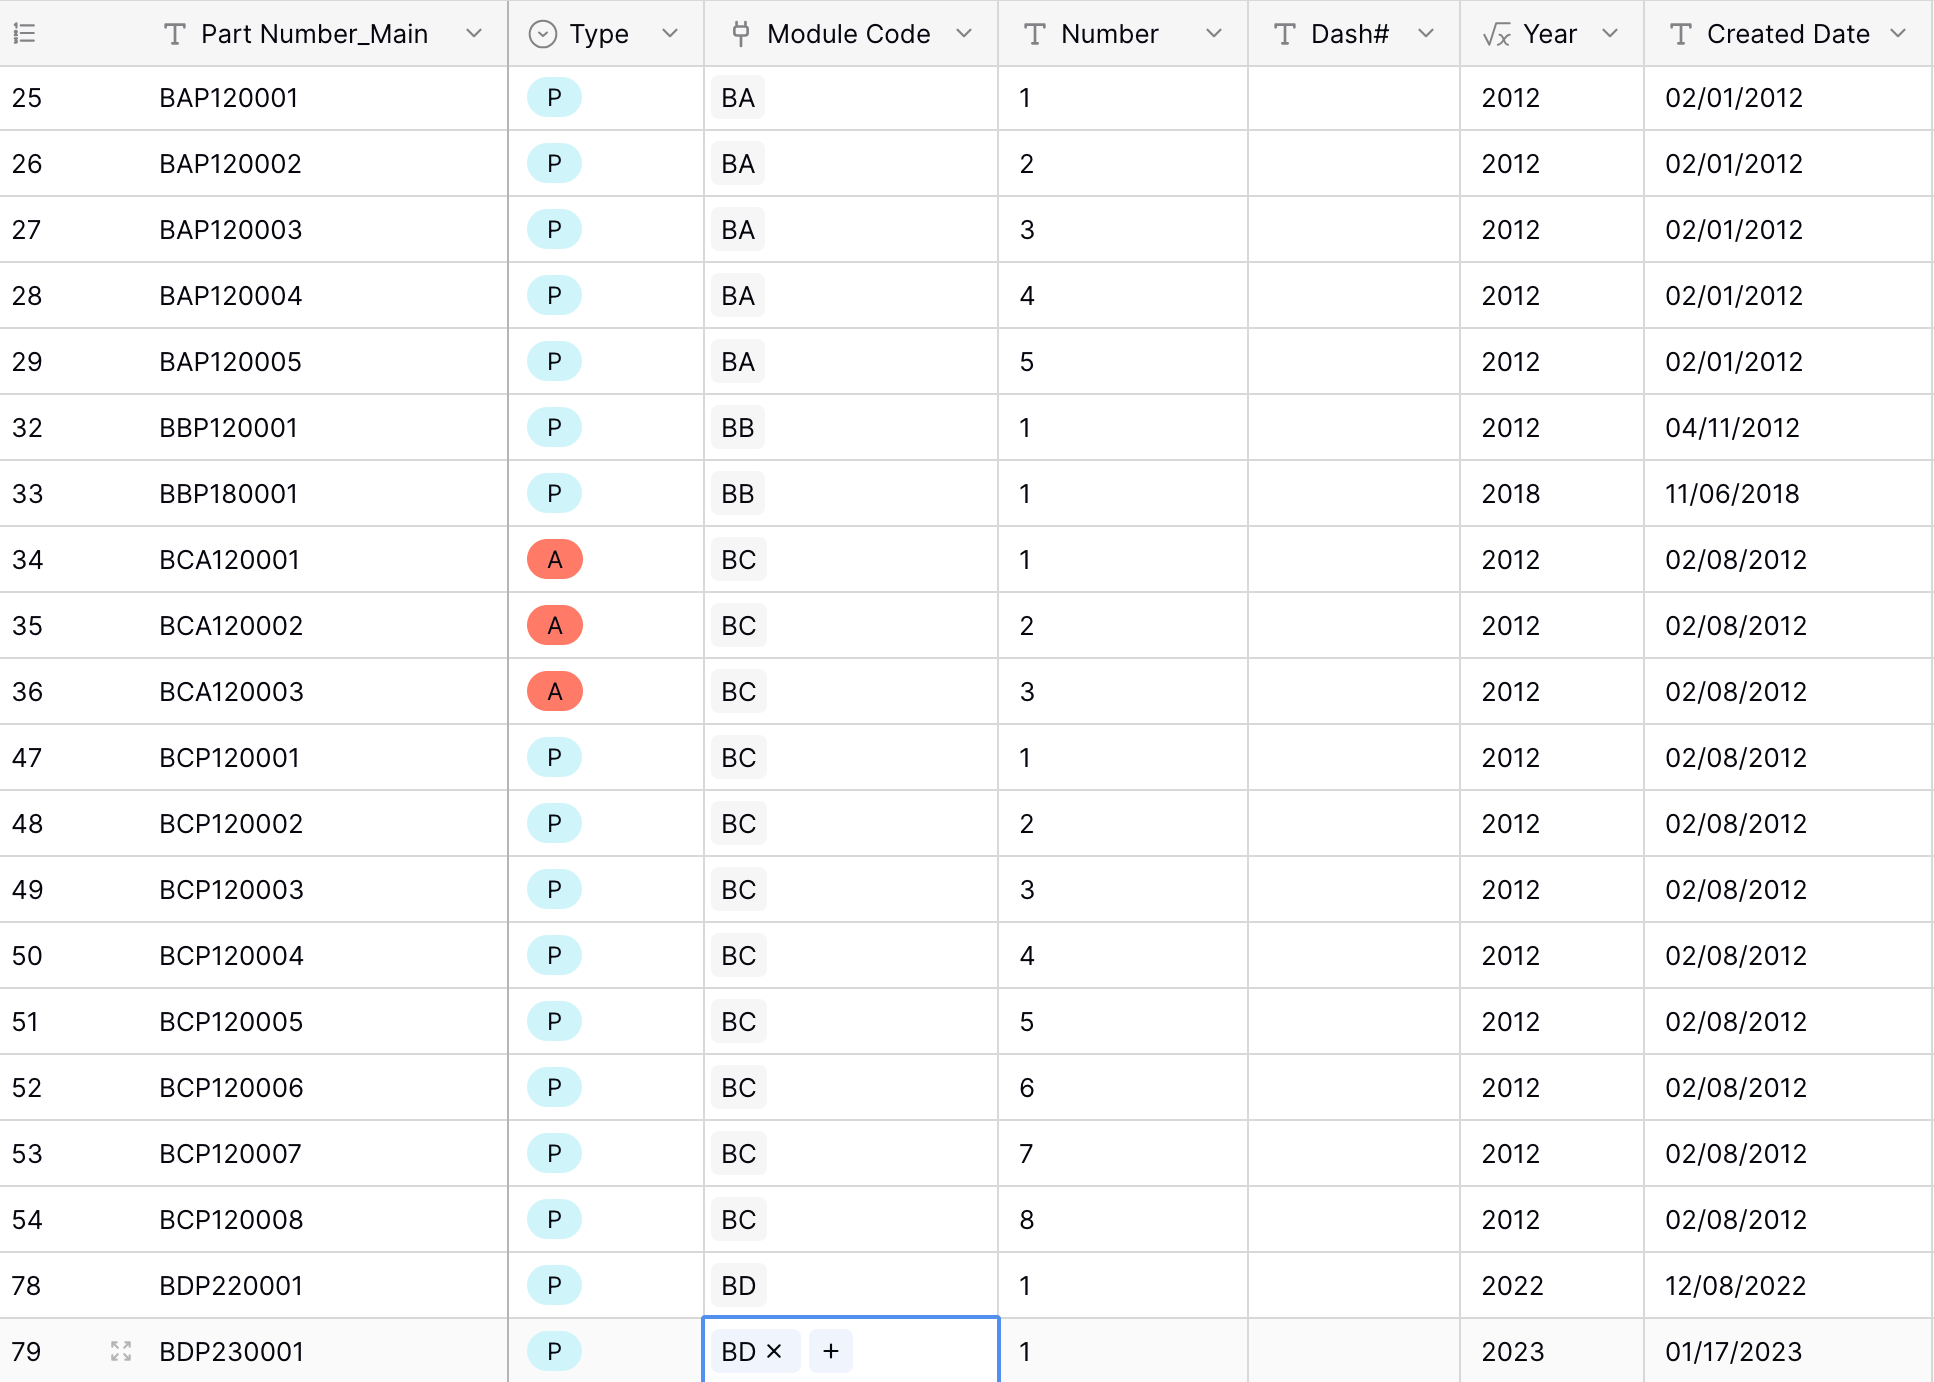Viewport: 1934px width, 1382px height.
Task: Click the single-select icon beside Type header
Action: pyautogui.click(x=542, y=34)
